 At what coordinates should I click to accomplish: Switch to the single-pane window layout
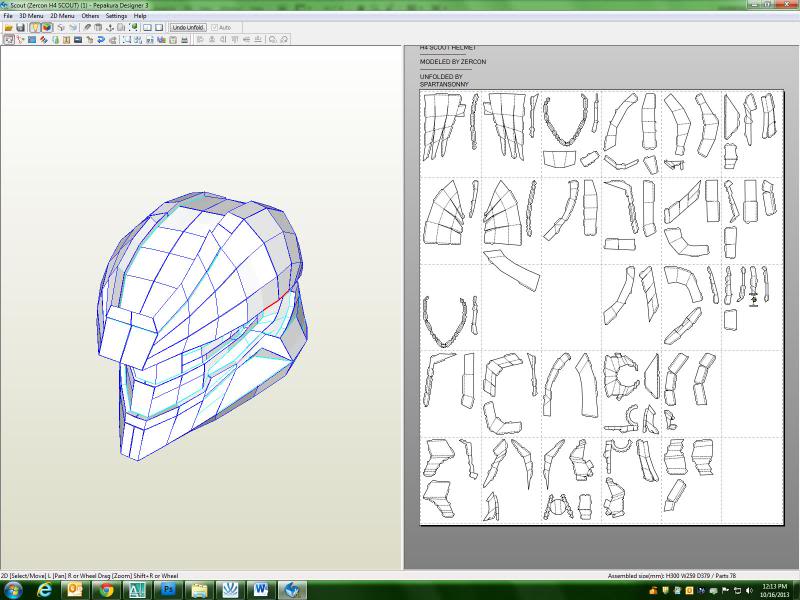(159, 28)
